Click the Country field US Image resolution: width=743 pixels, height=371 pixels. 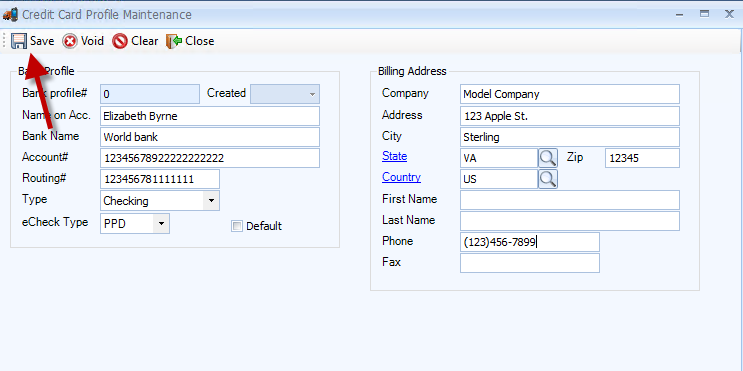[499, 179]
